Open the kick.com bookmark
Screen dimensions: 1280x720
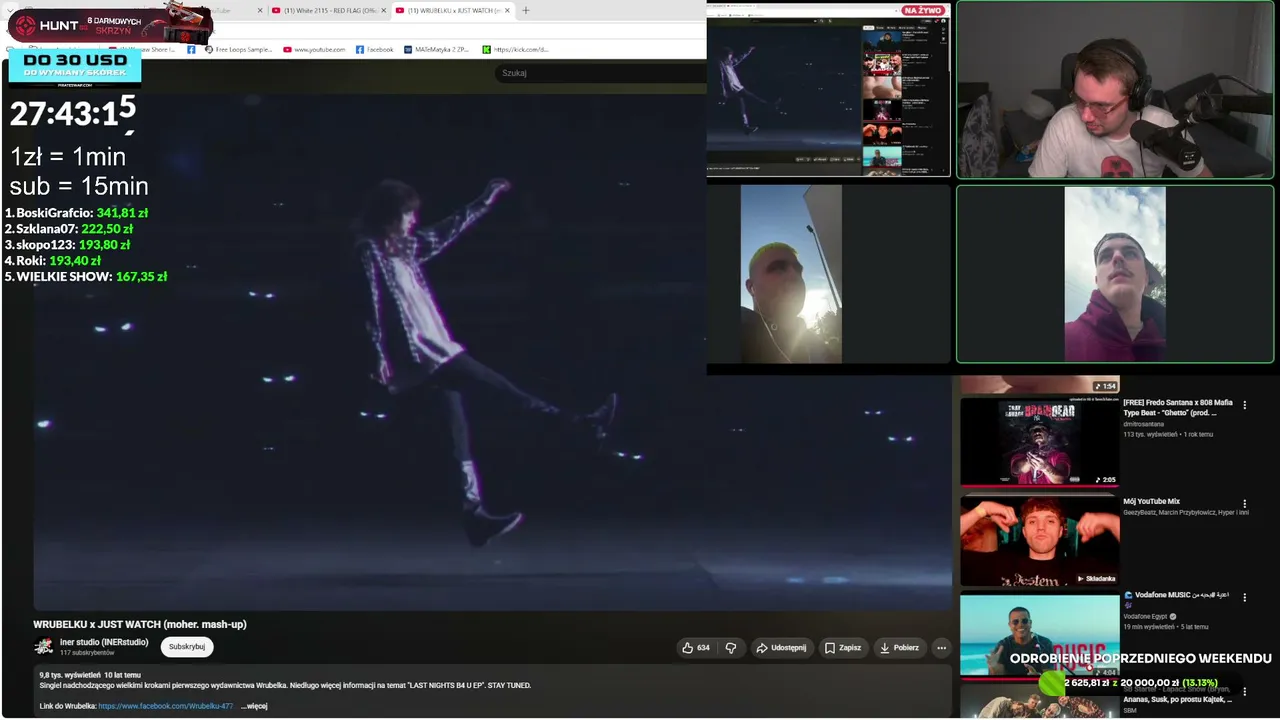point(515,49)
